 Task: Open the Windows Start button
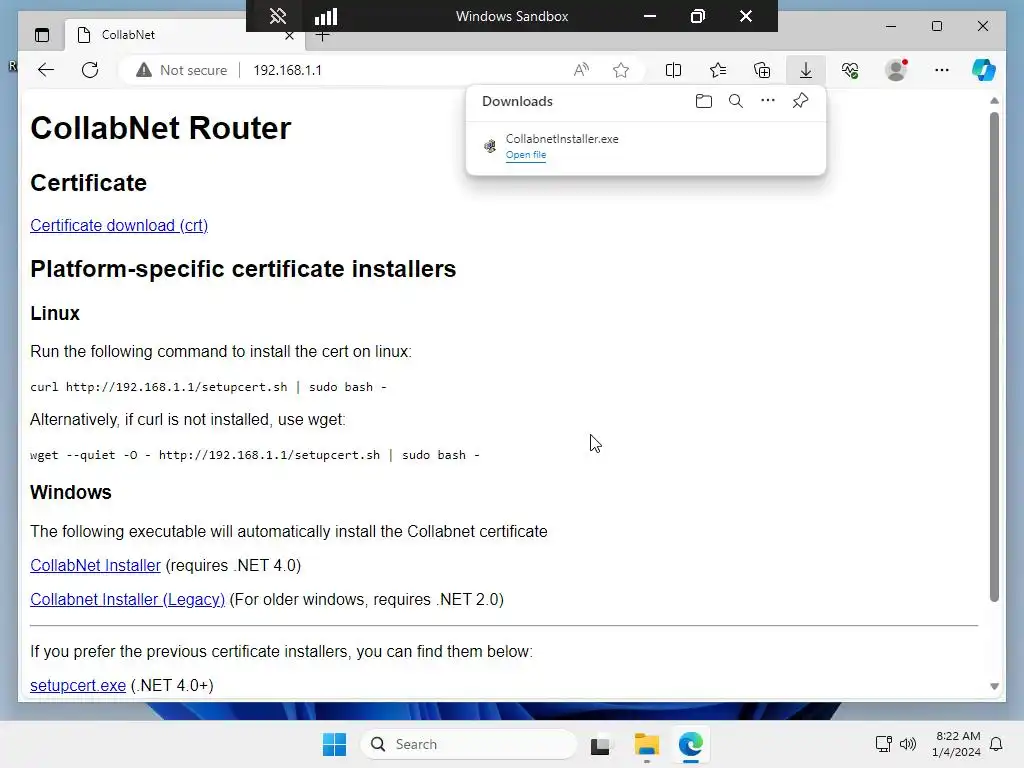[x=334, y=744]
